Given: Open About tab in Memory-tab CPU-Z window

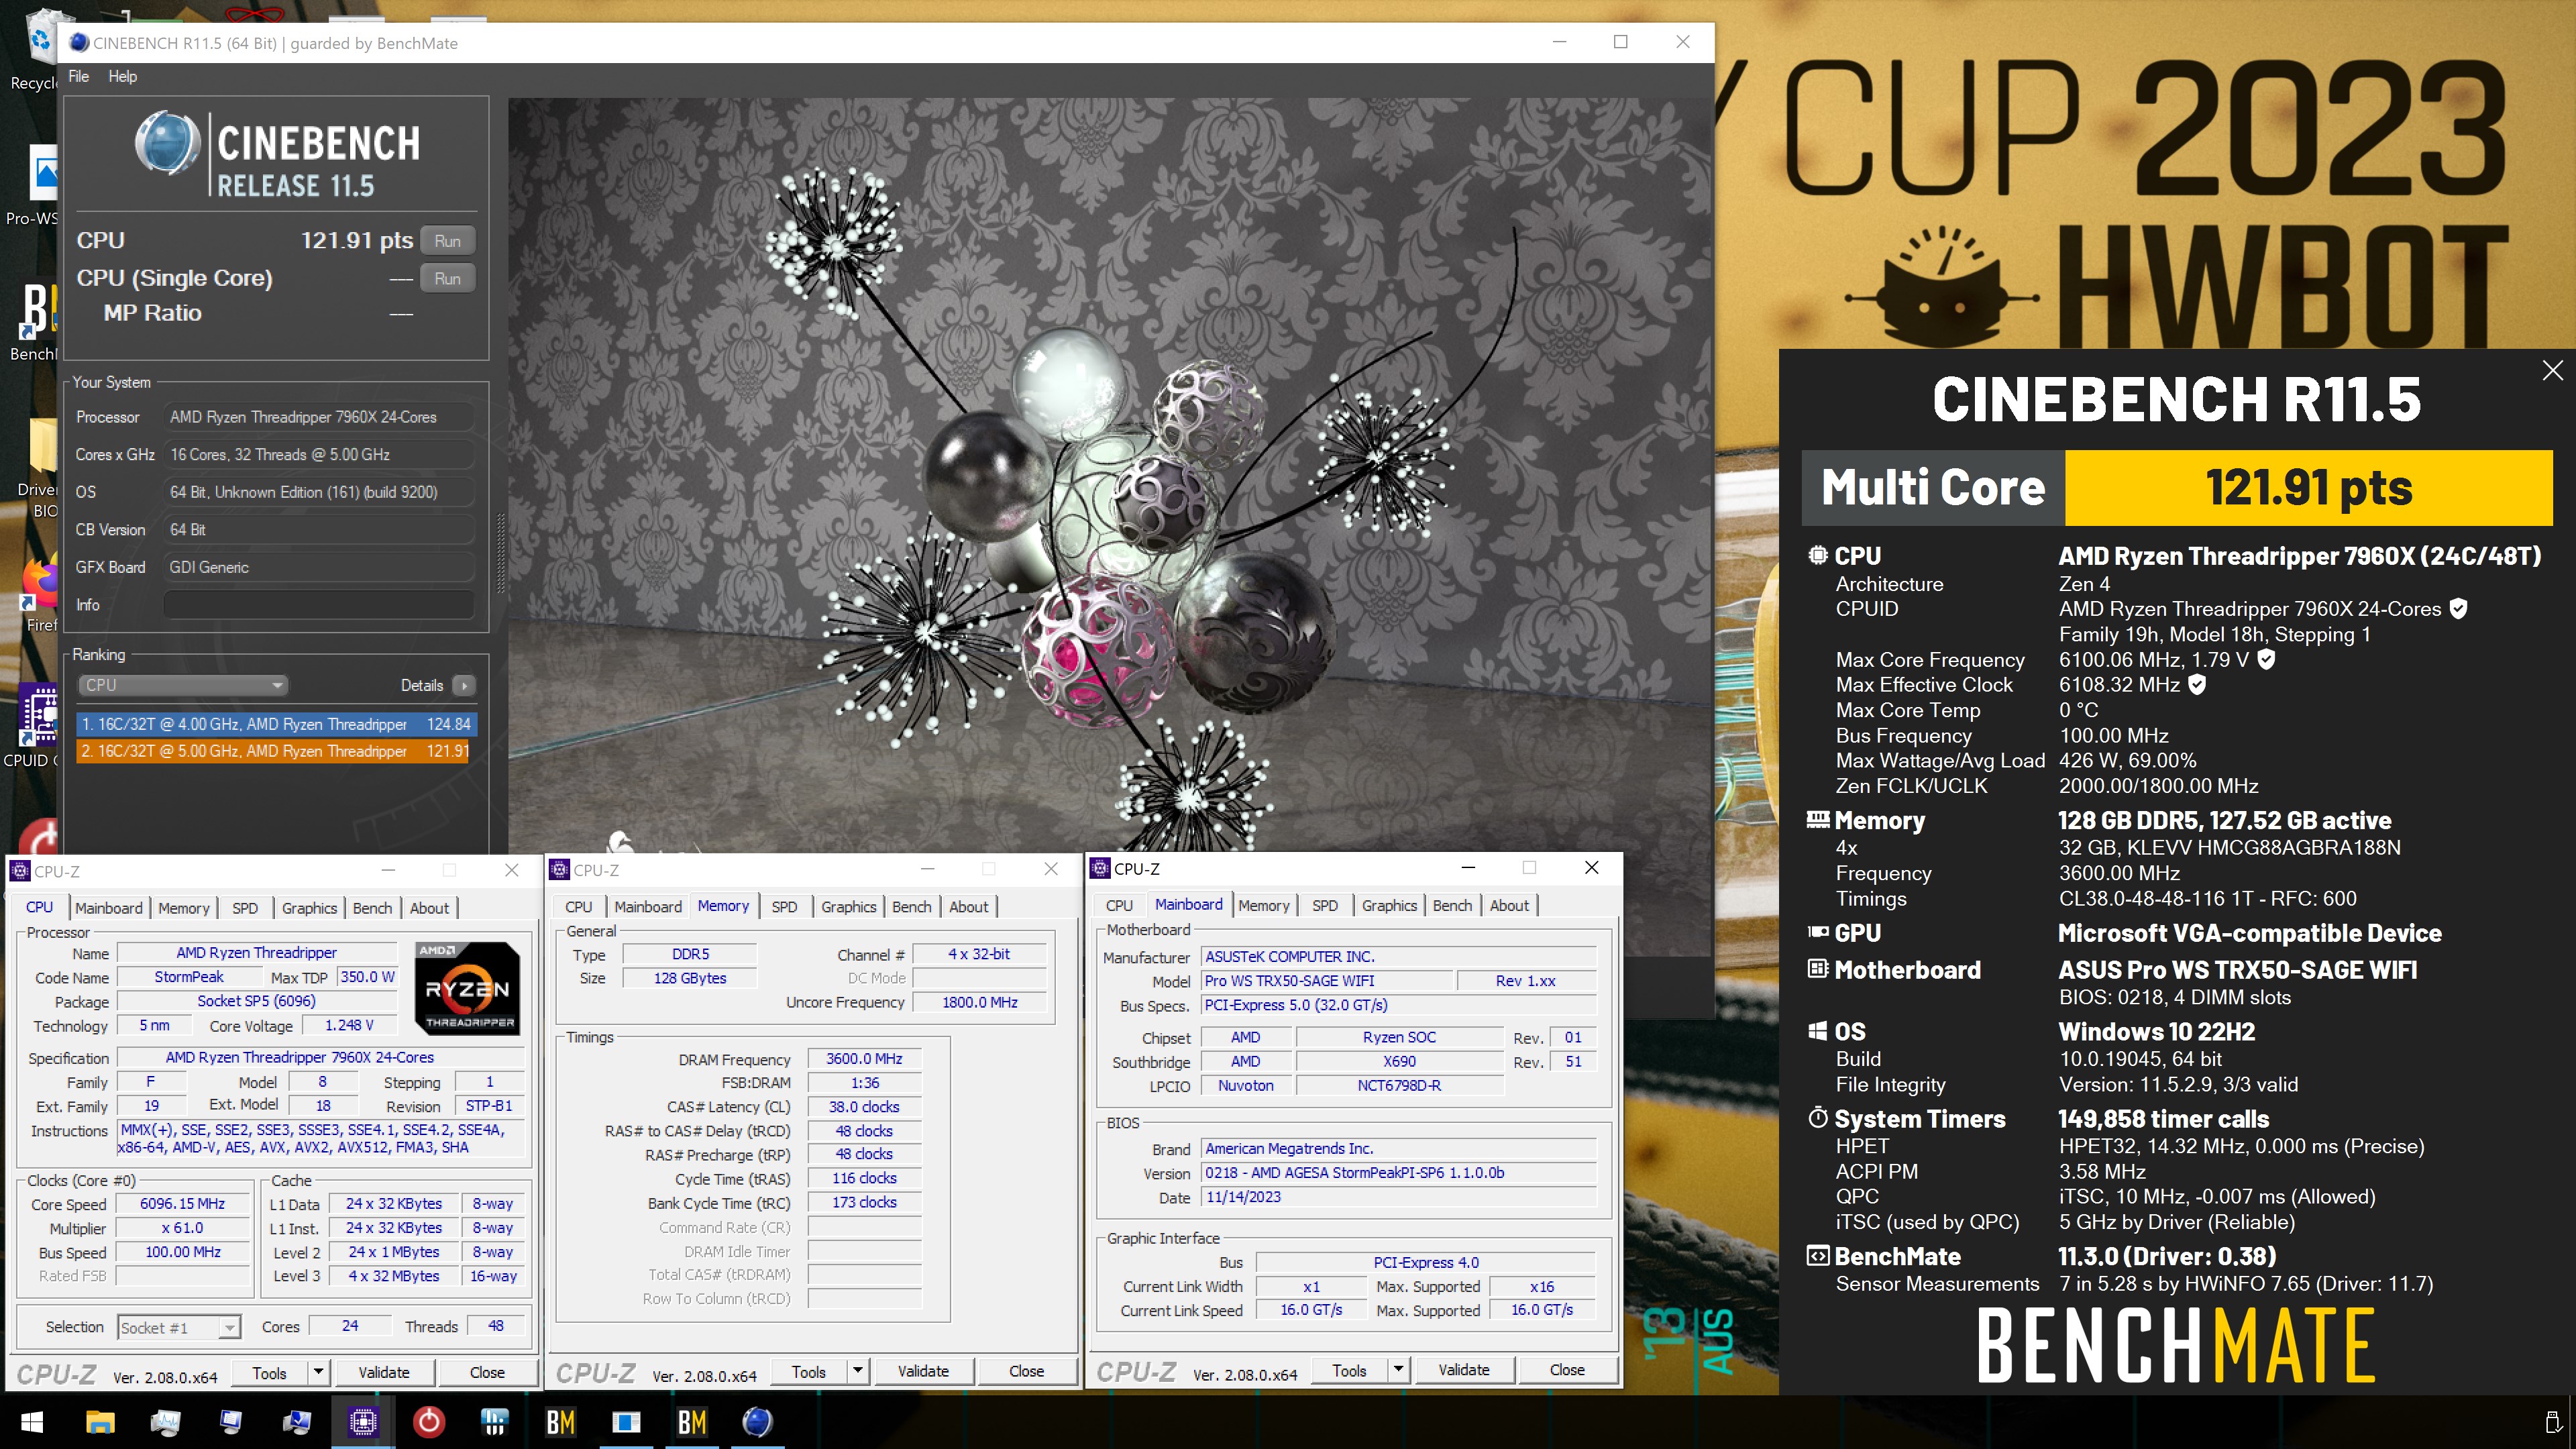Looking at the screenshot, I should [968, 907].
